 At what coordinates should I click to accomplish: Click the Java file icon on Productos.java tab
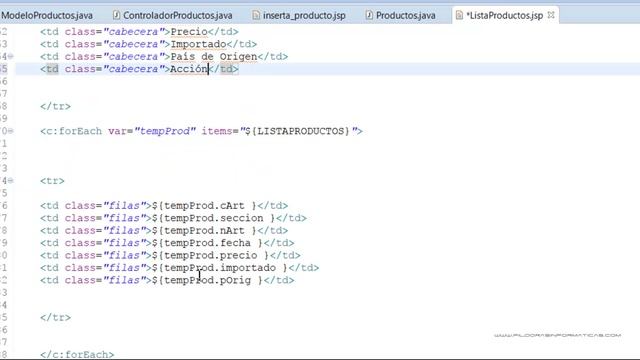pos(369,15)
